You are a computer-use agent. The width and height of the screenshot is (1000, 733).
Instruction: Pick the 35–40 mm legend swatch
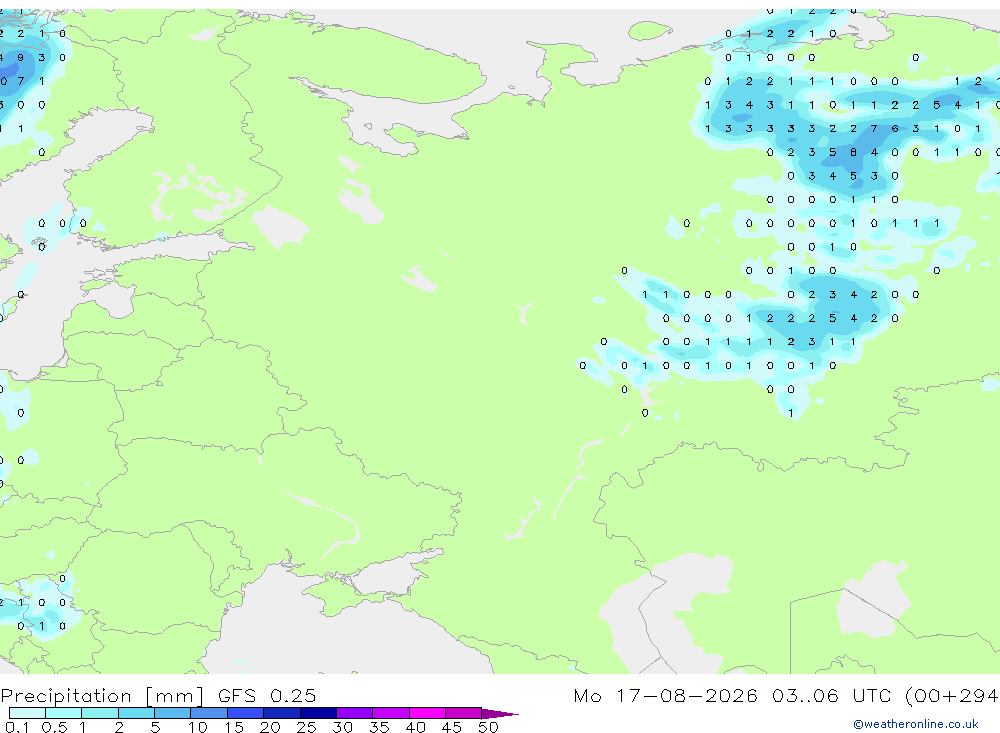[x=391, y=713]
